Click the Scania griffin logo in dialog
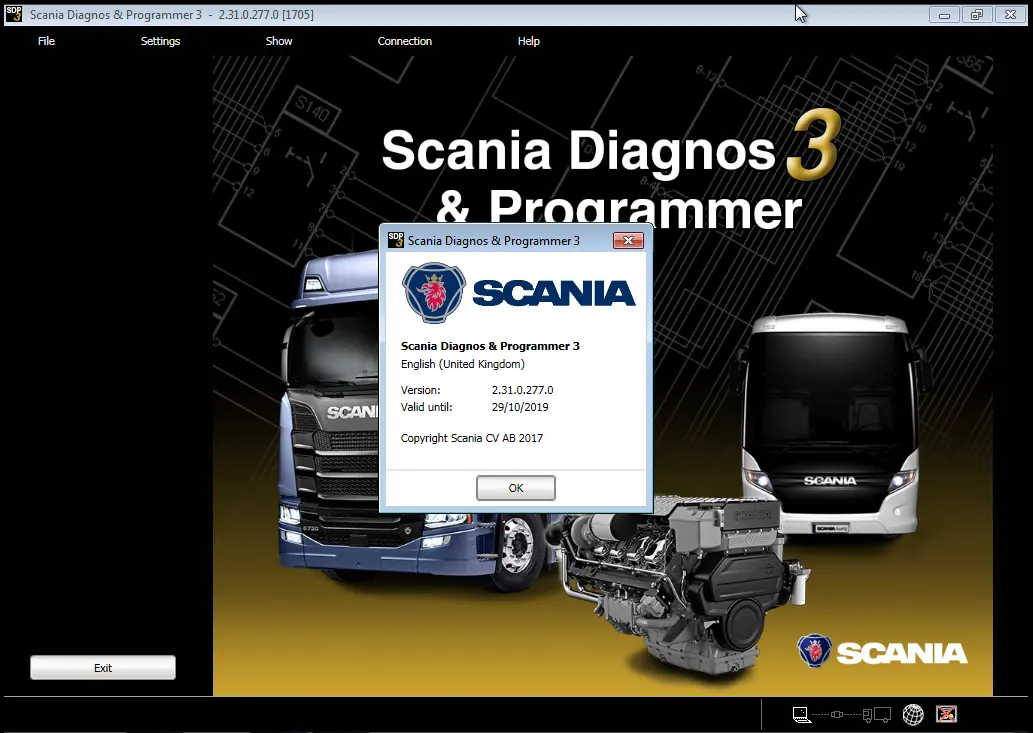The width and height of the screenshot is (1033, 733). pos(433,293)
